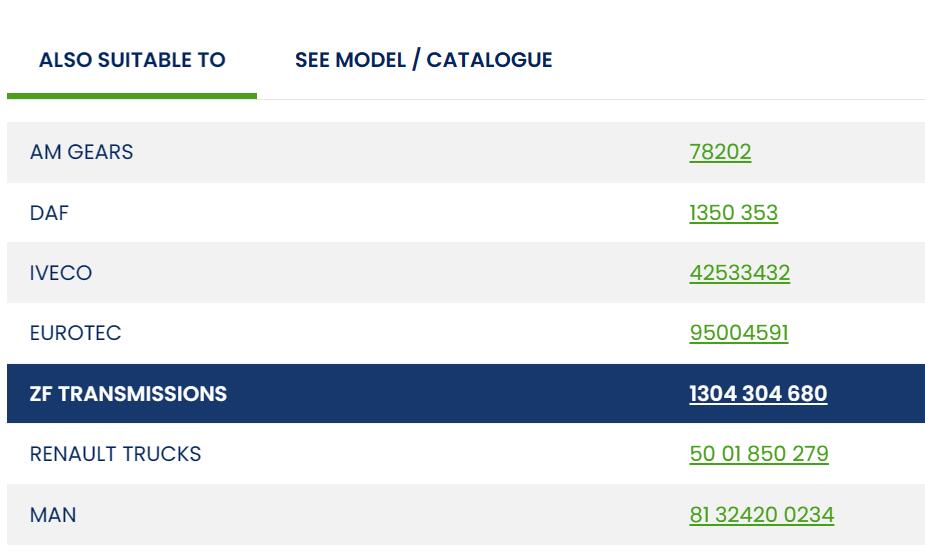Select the RENAULT TRUCKS brand name
Viewport: 925px width, 554px height.
(115, 454)
